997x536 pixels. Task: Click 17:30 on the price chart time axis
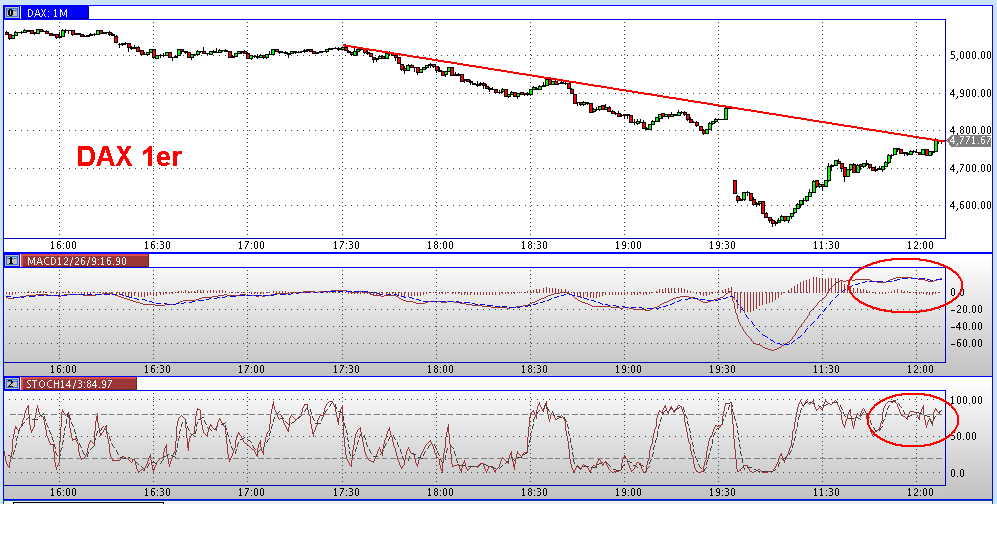[346, 245]
